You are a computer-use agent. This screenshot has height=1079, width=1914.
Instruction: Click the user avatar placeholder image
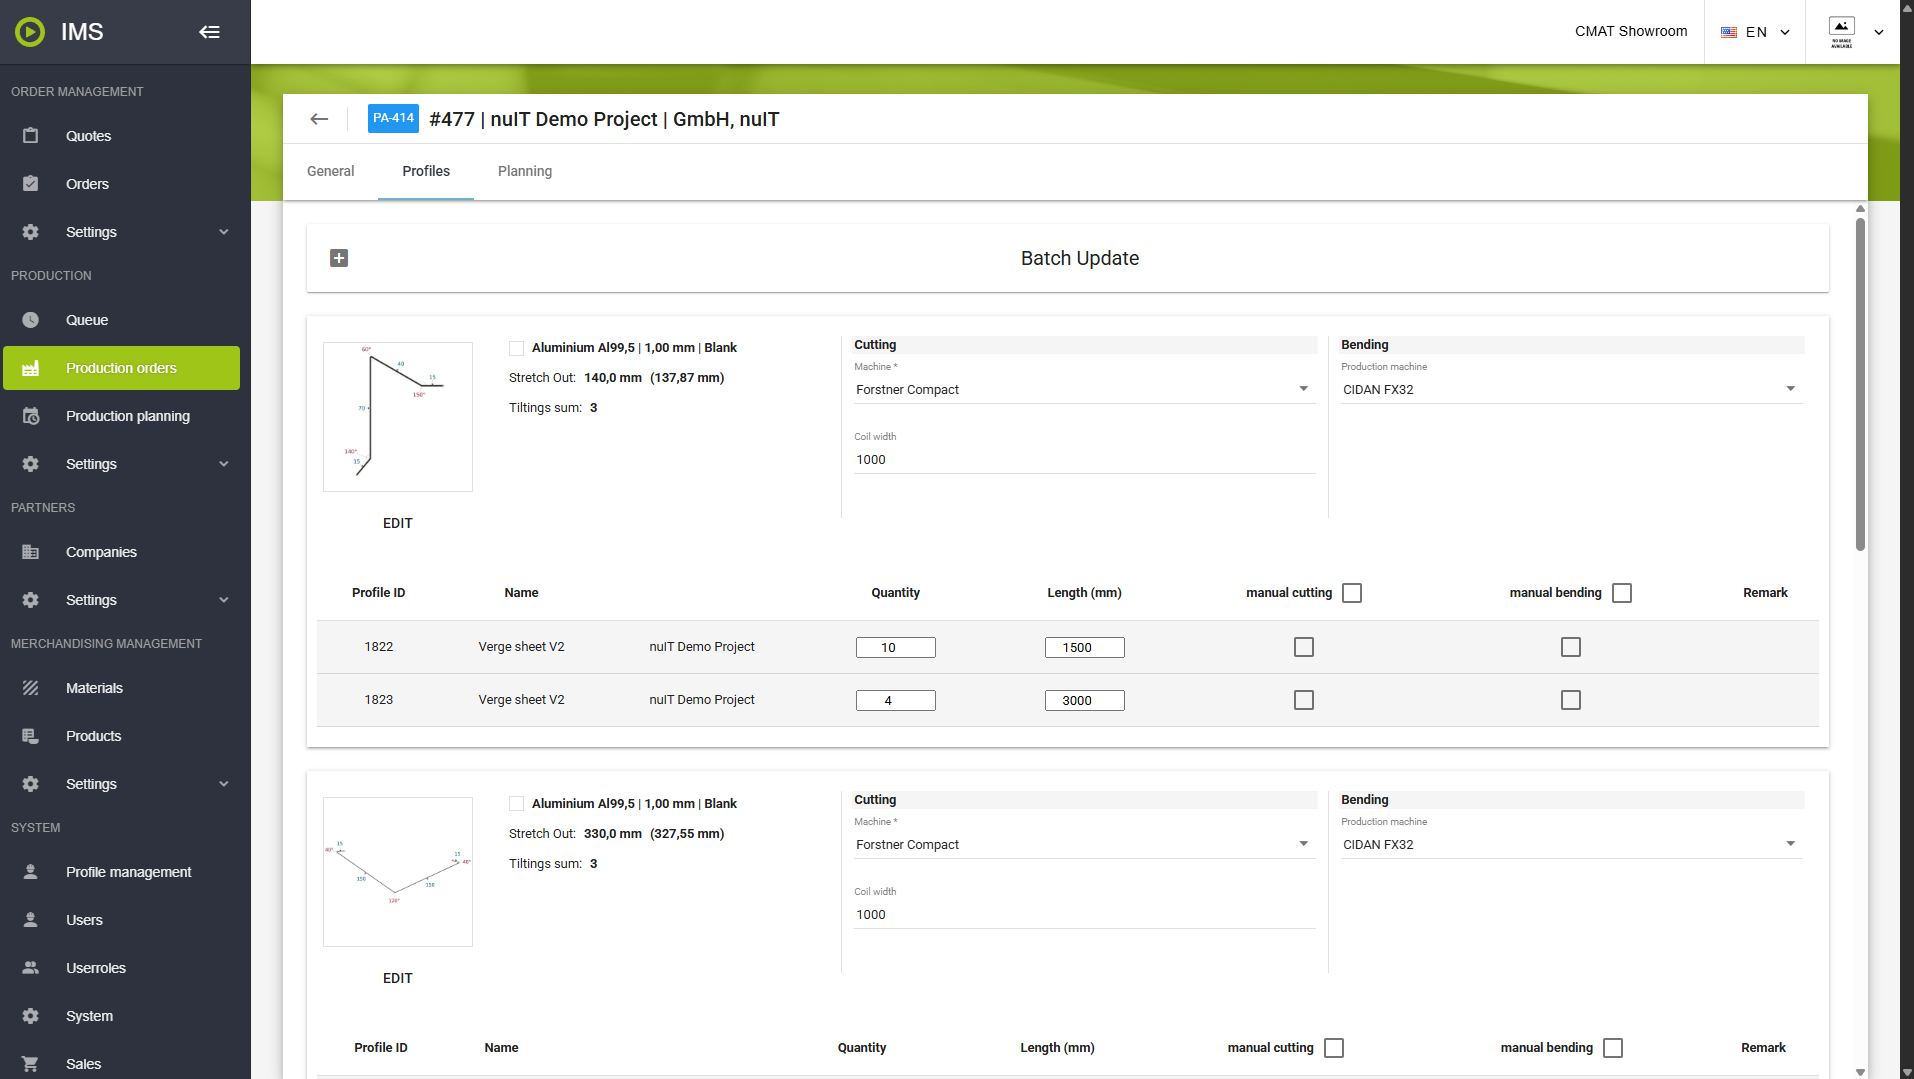pyautogui.click(x=1842, y=32)
